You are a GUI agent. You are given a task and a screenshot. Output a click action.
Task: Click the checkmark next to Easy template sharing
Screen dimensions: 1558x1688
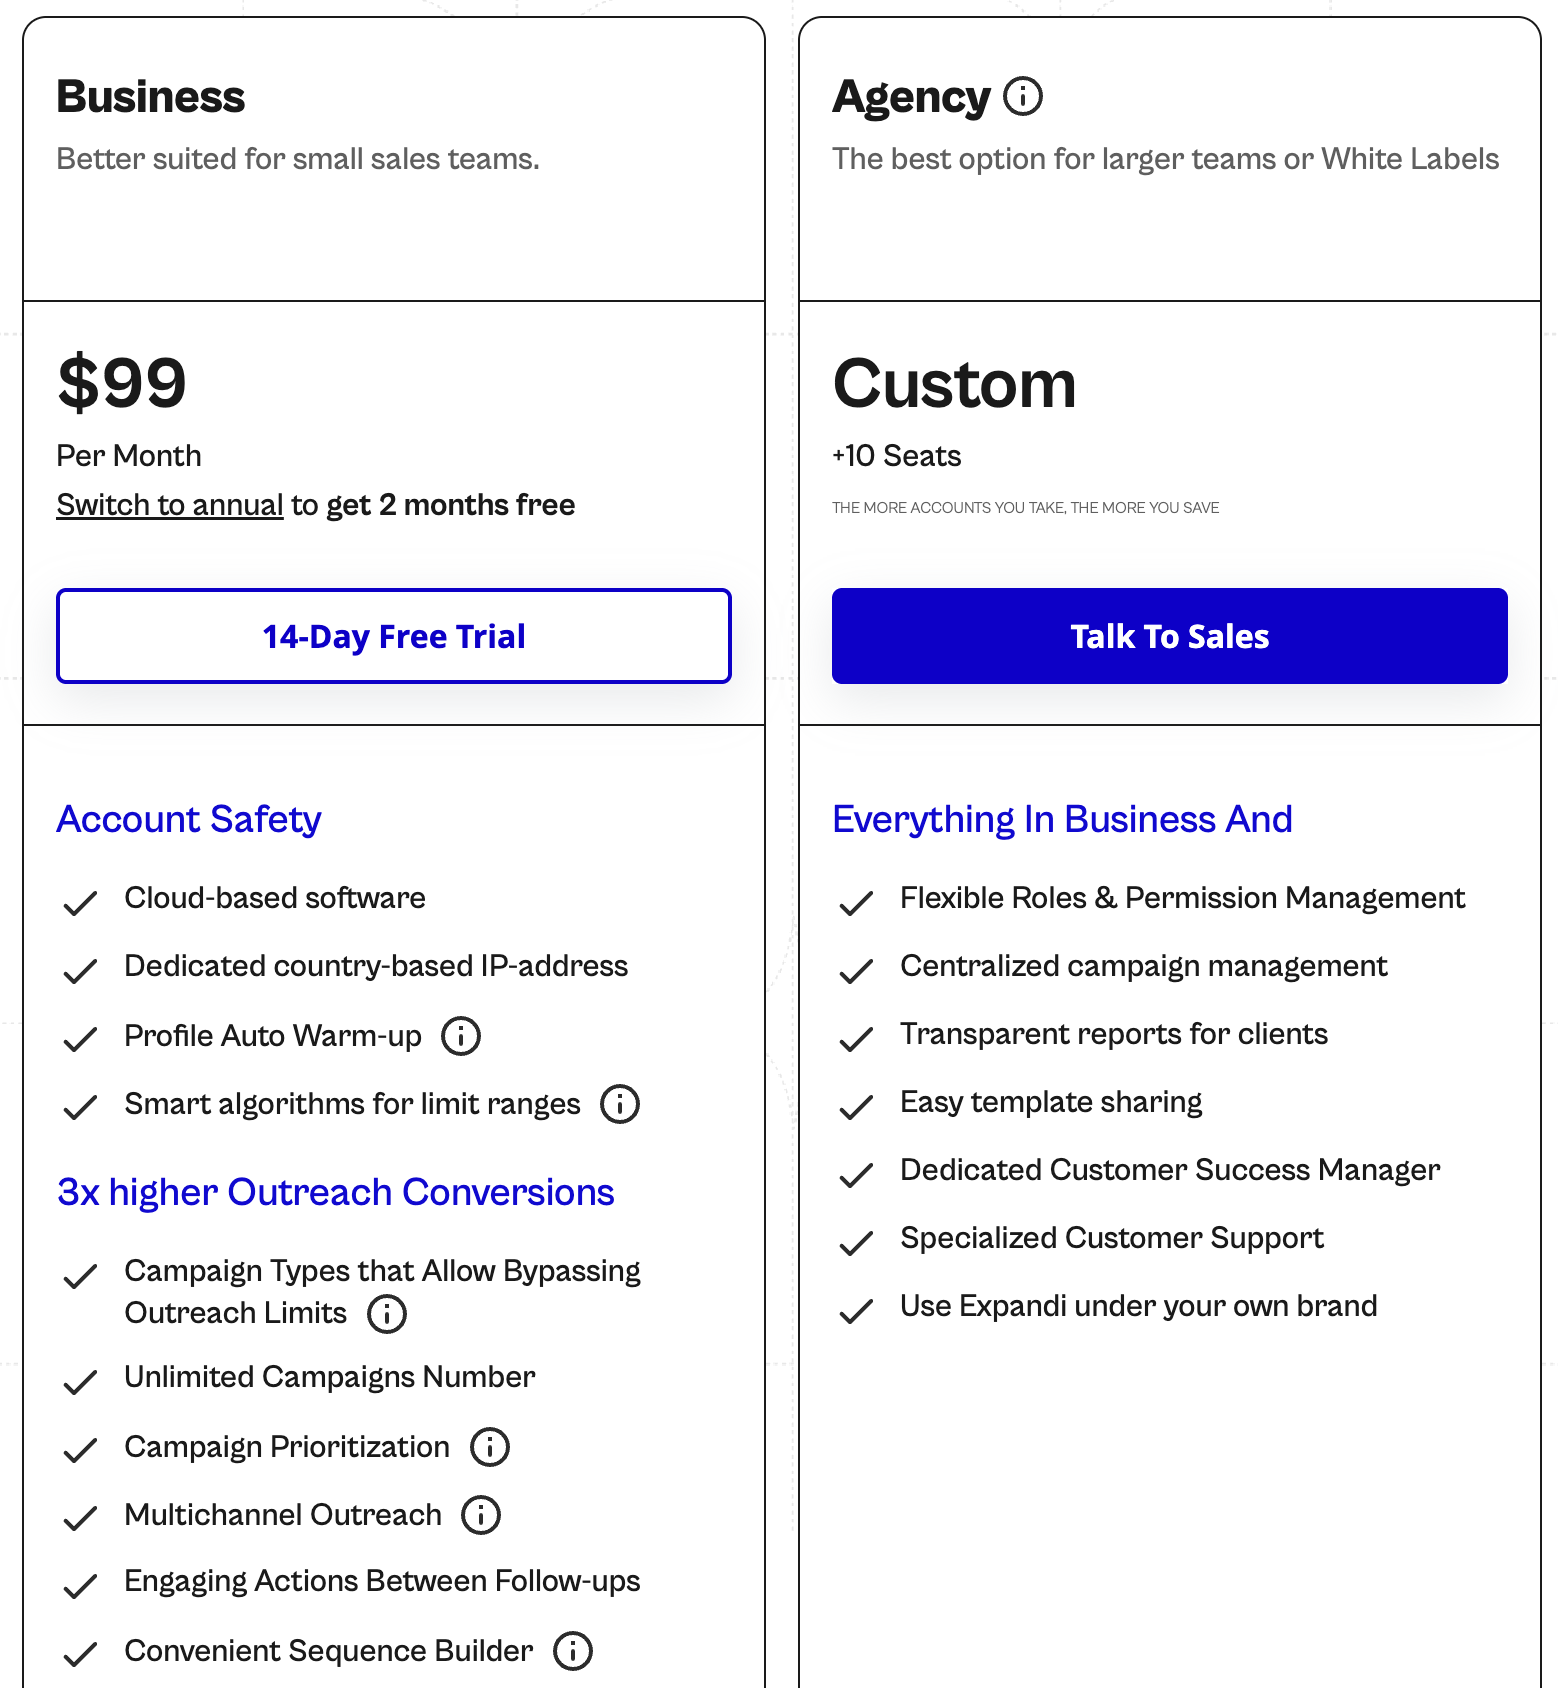pos(858,1107)
